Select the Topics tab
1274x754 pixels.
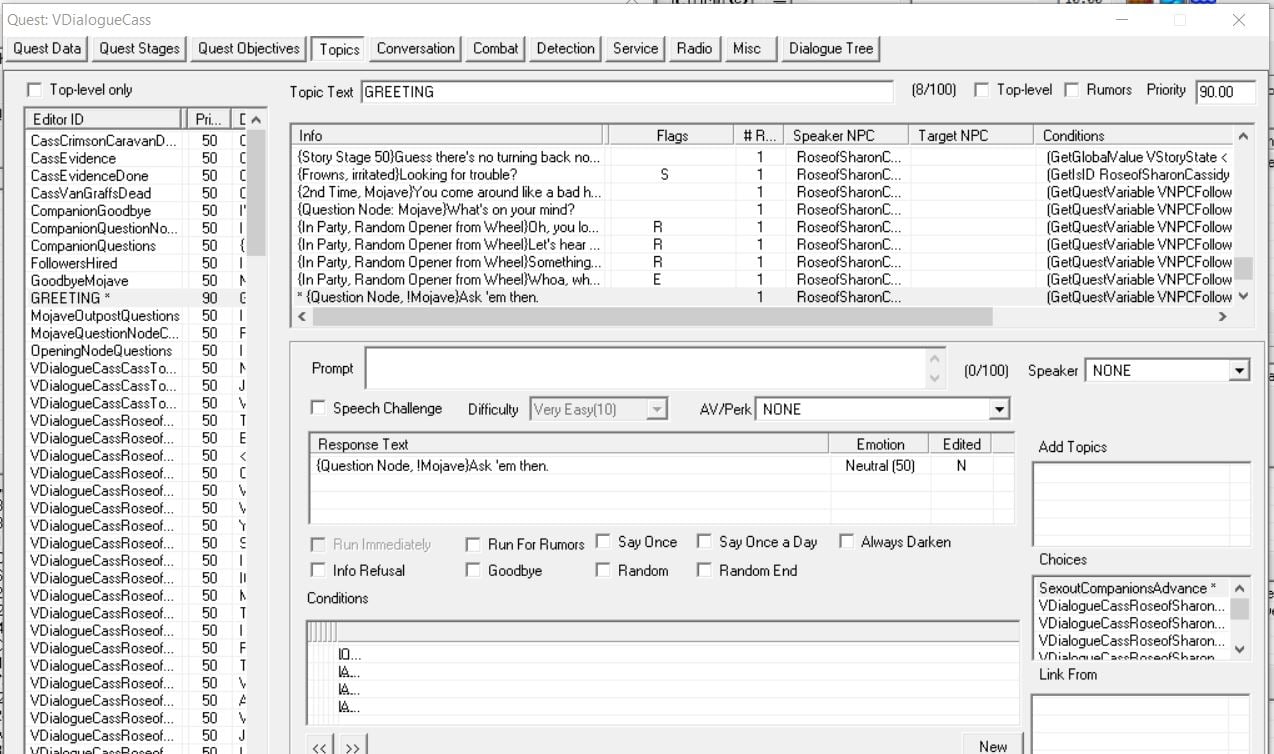(340, 49)
